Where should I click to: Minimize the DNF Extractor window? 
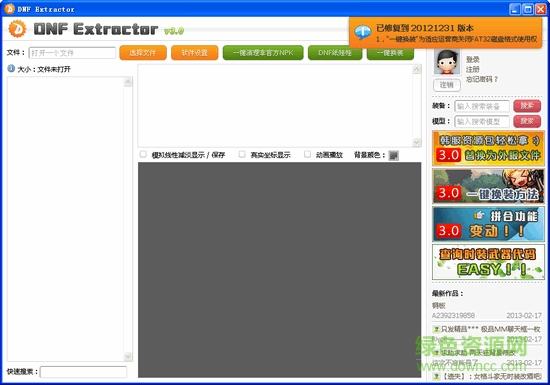click(x=515, y=9)
